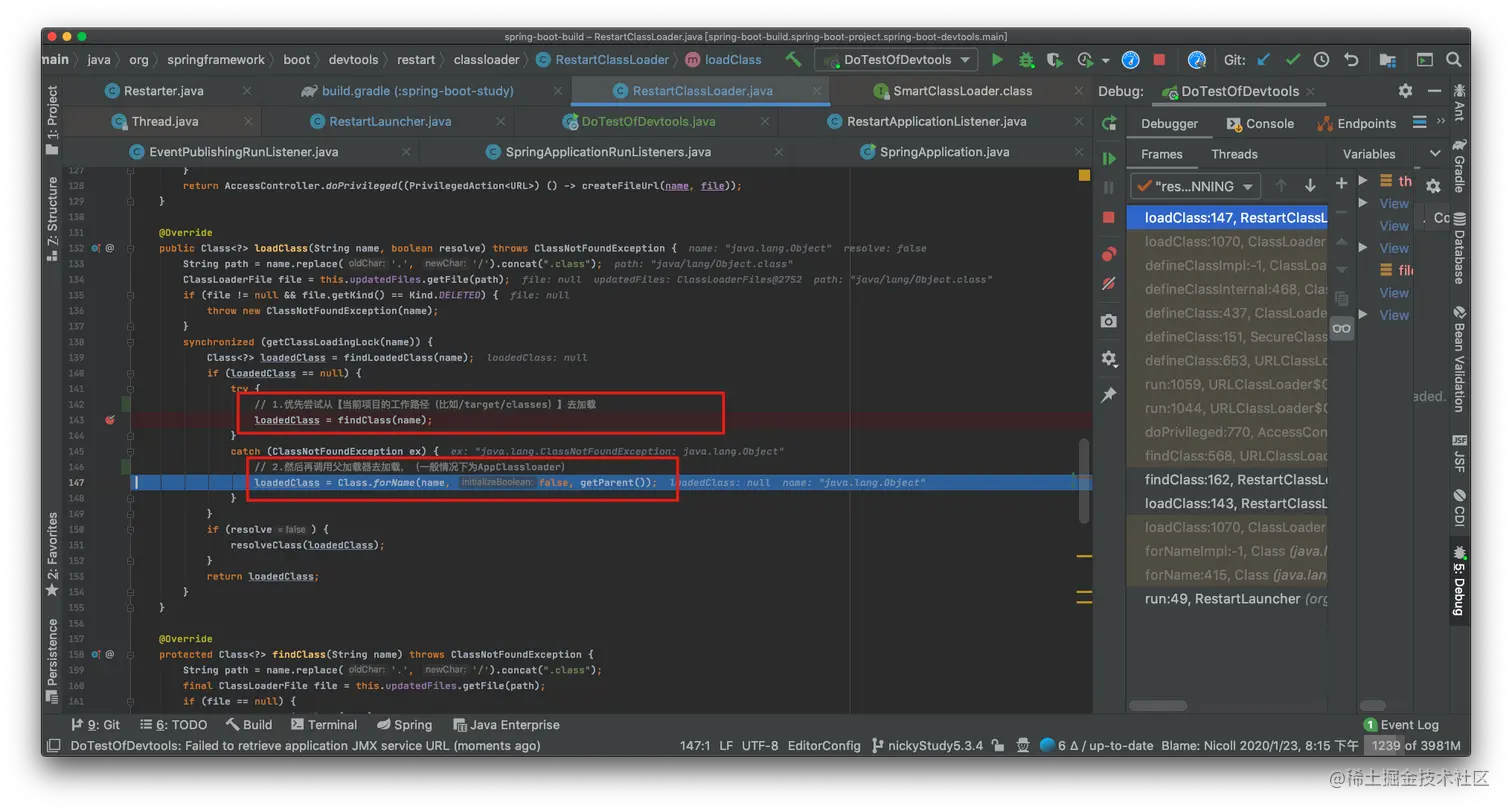
Task: Switch to the Threads tab
Action: pyautogui.click(x=1234, y=154)
